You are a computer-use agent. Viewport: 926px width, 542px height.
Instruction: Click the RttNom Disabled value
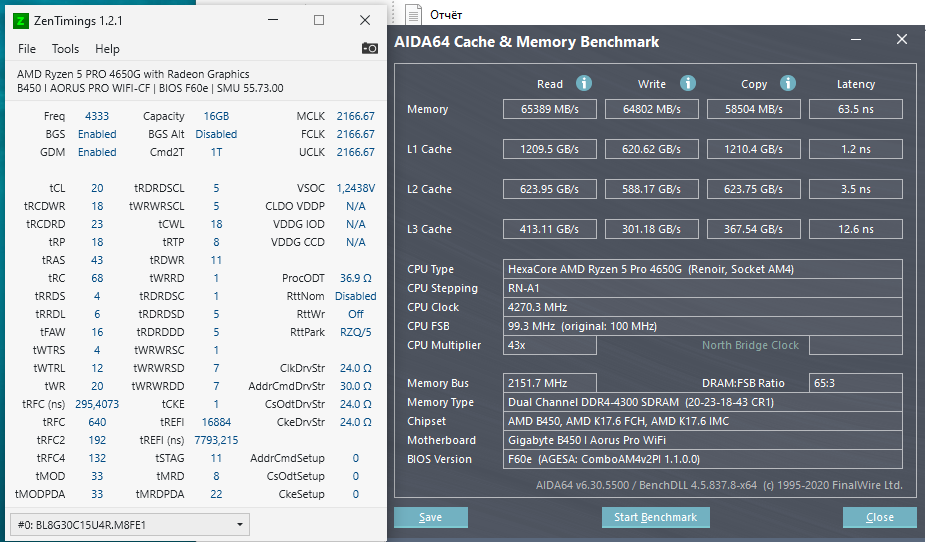[x=356, y=296]
